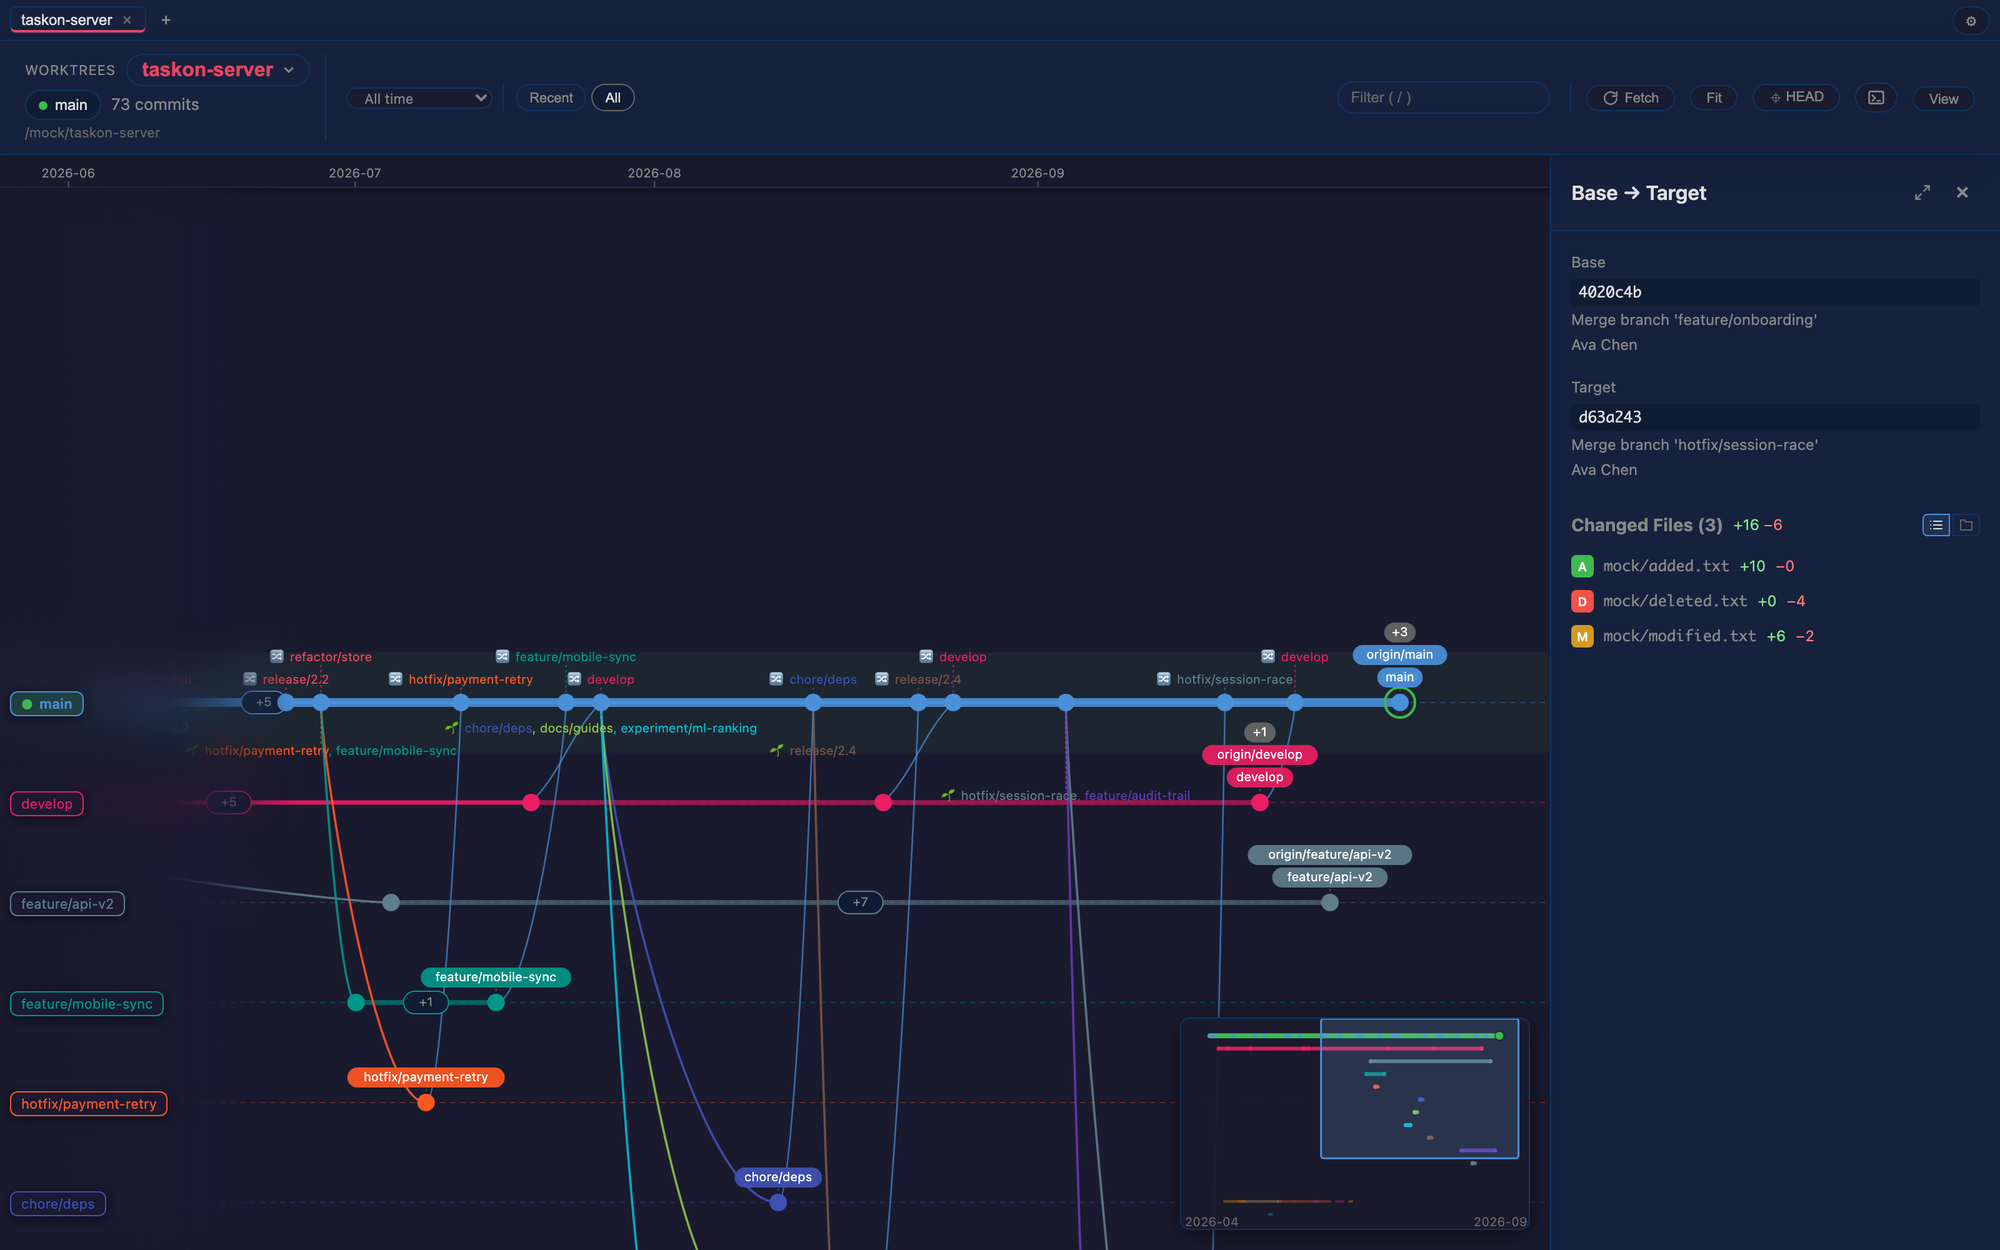Expand the +5 collapsed commits on develop

pos(229,803)
